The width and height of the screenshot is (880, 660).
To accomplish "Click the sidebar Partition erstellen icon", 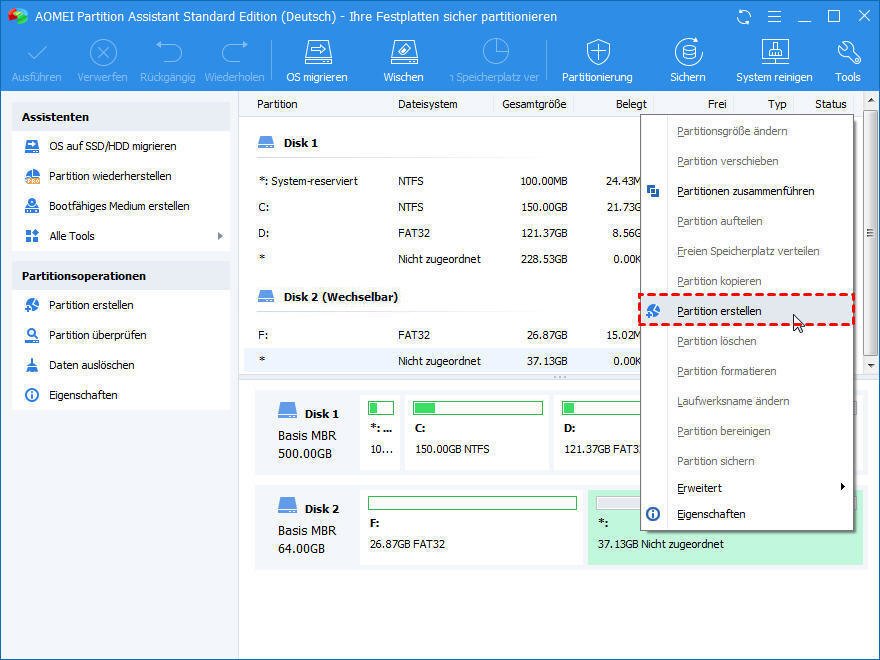I will [x=32, y=305].
